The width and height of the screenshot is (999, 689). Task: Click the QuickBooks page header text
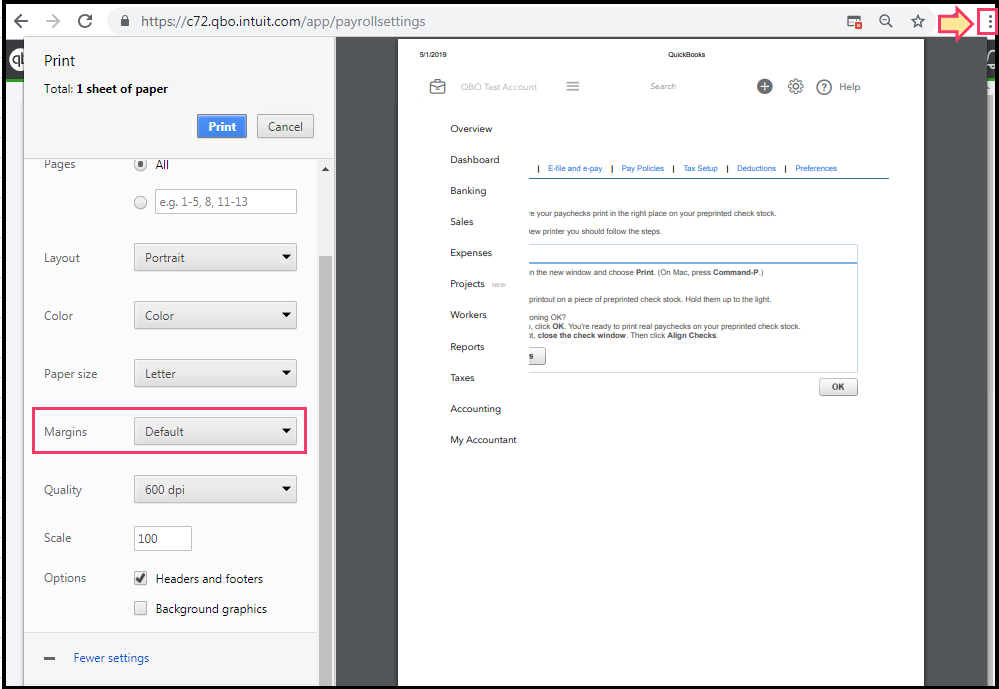tap(686, 55)
